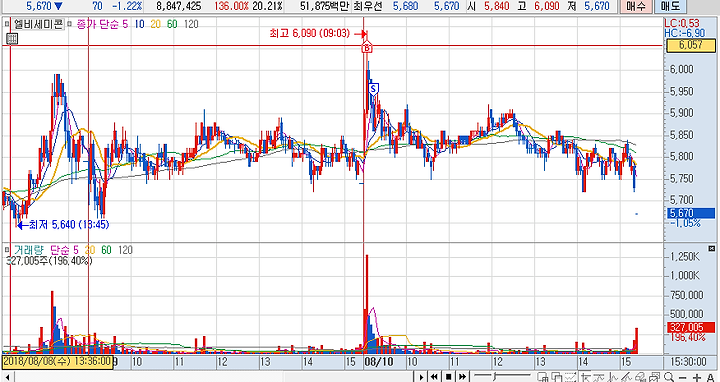720x382 pixels.
Task: Select the volume 120-period average label
Action: pyautogui.click(x=125, y=250)
